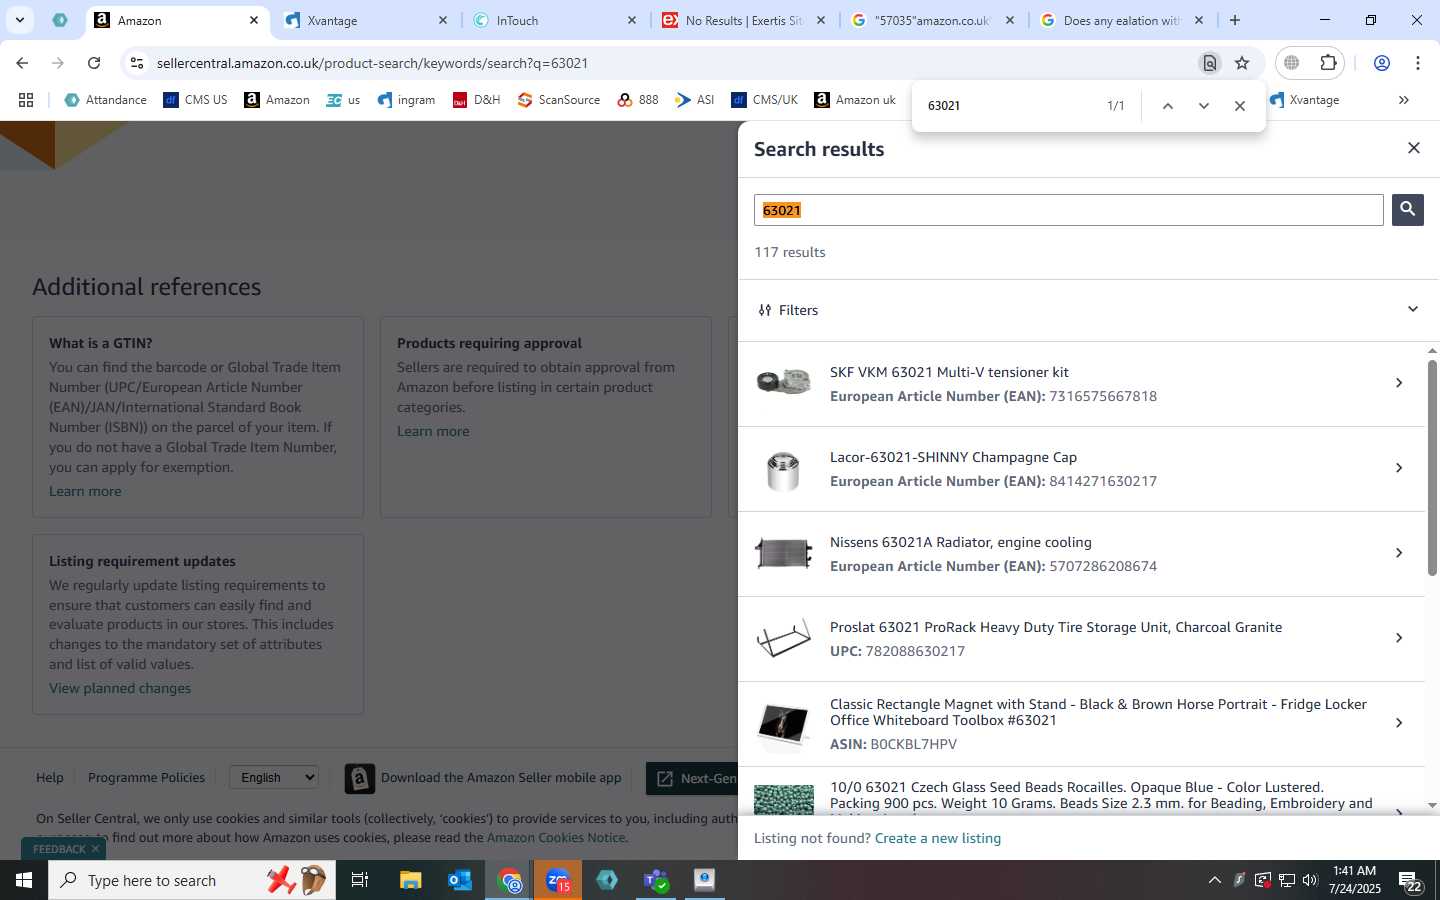Screen dimensions: 1440x900
Task: Open browser extensions puzzle icon
Action: 1328,63
